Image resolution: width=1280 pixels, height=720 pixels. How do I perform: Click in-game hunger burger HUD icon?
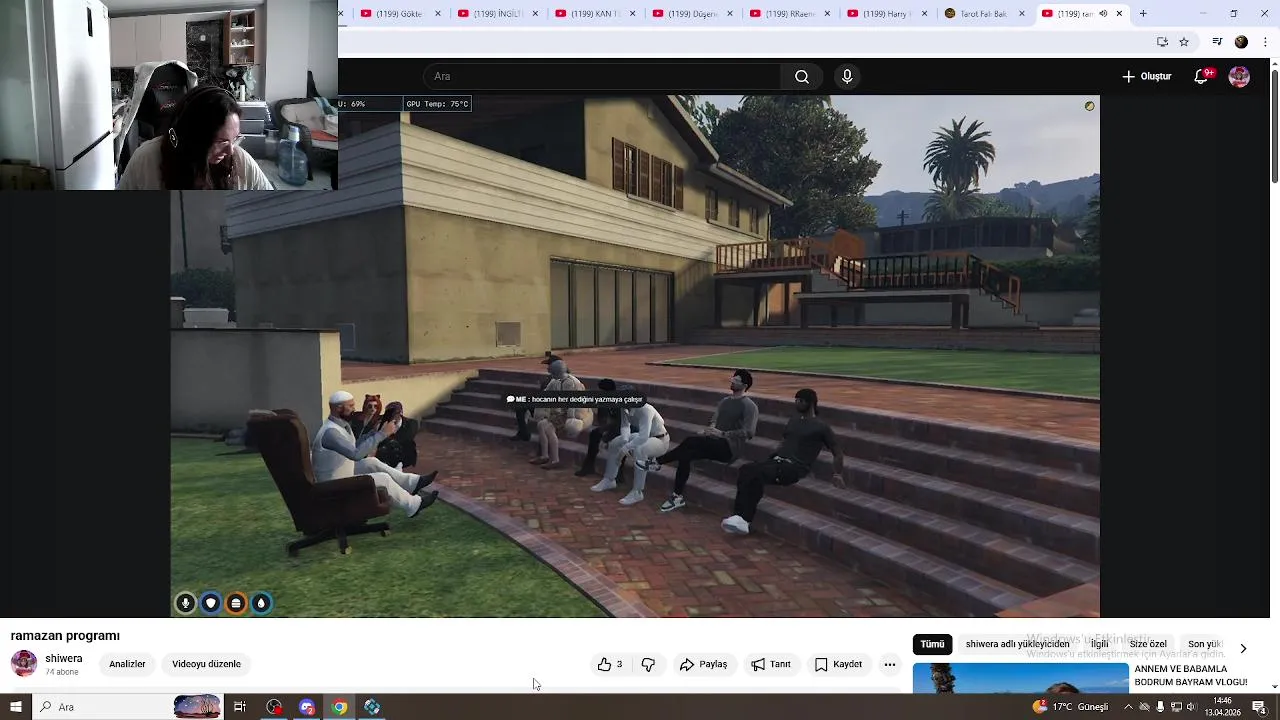[x=236, y=603]
